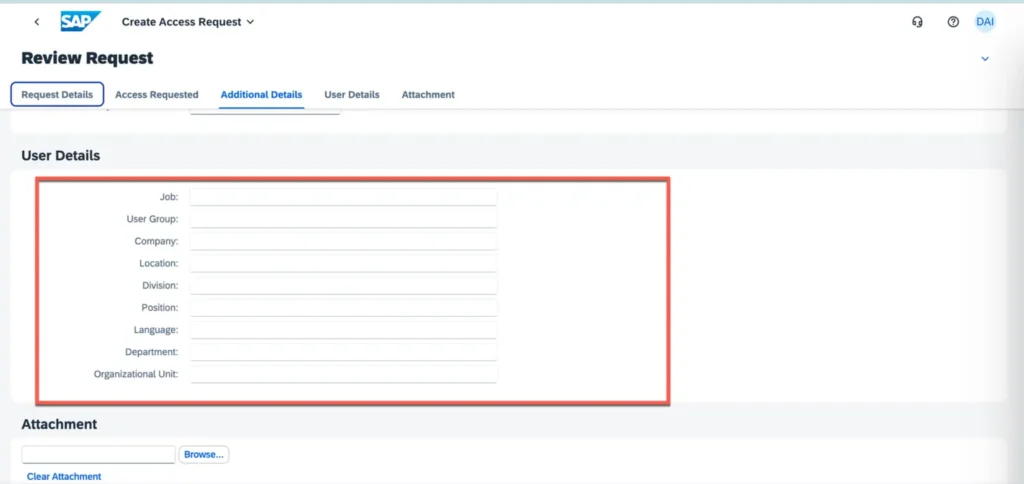
Task: Switch to the Request Details tab
Action: (57, 95)
